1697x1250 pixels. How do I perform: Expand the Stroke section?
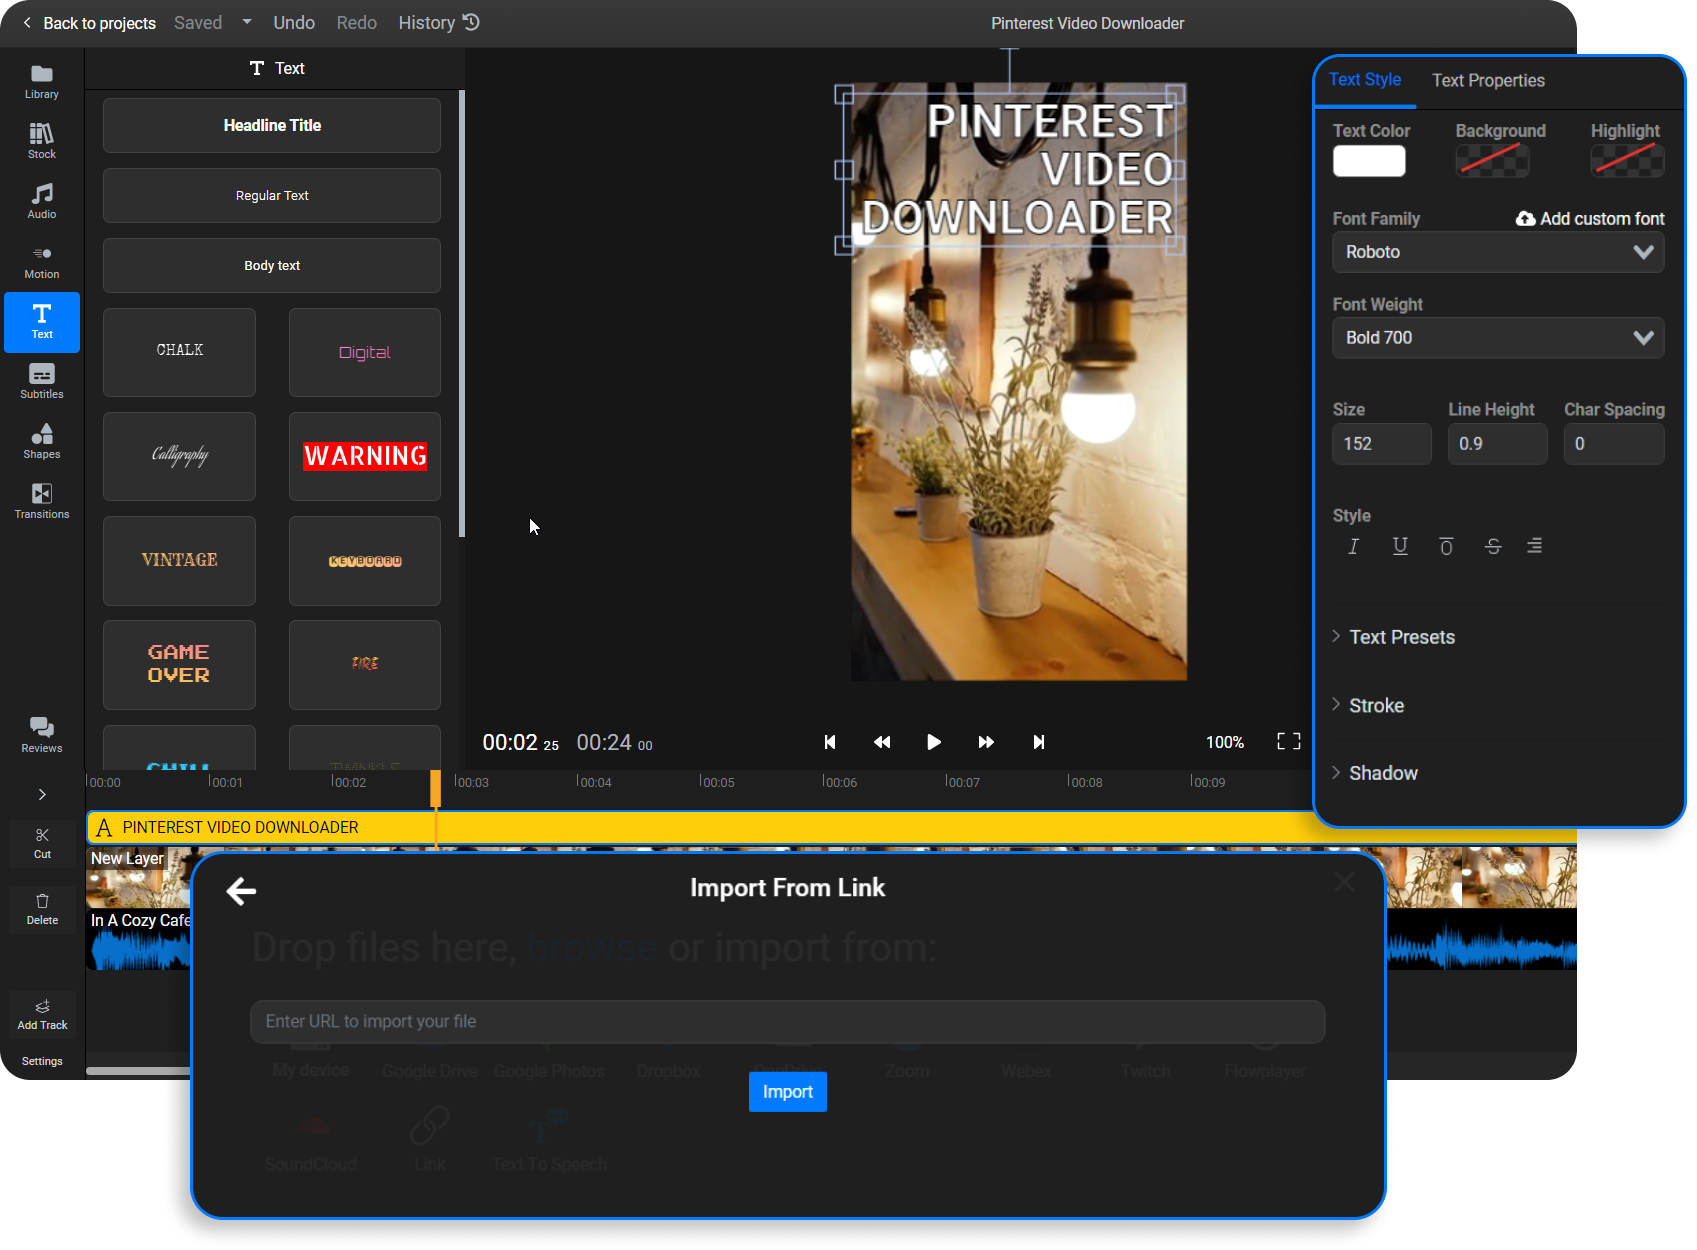[1375, 705]
